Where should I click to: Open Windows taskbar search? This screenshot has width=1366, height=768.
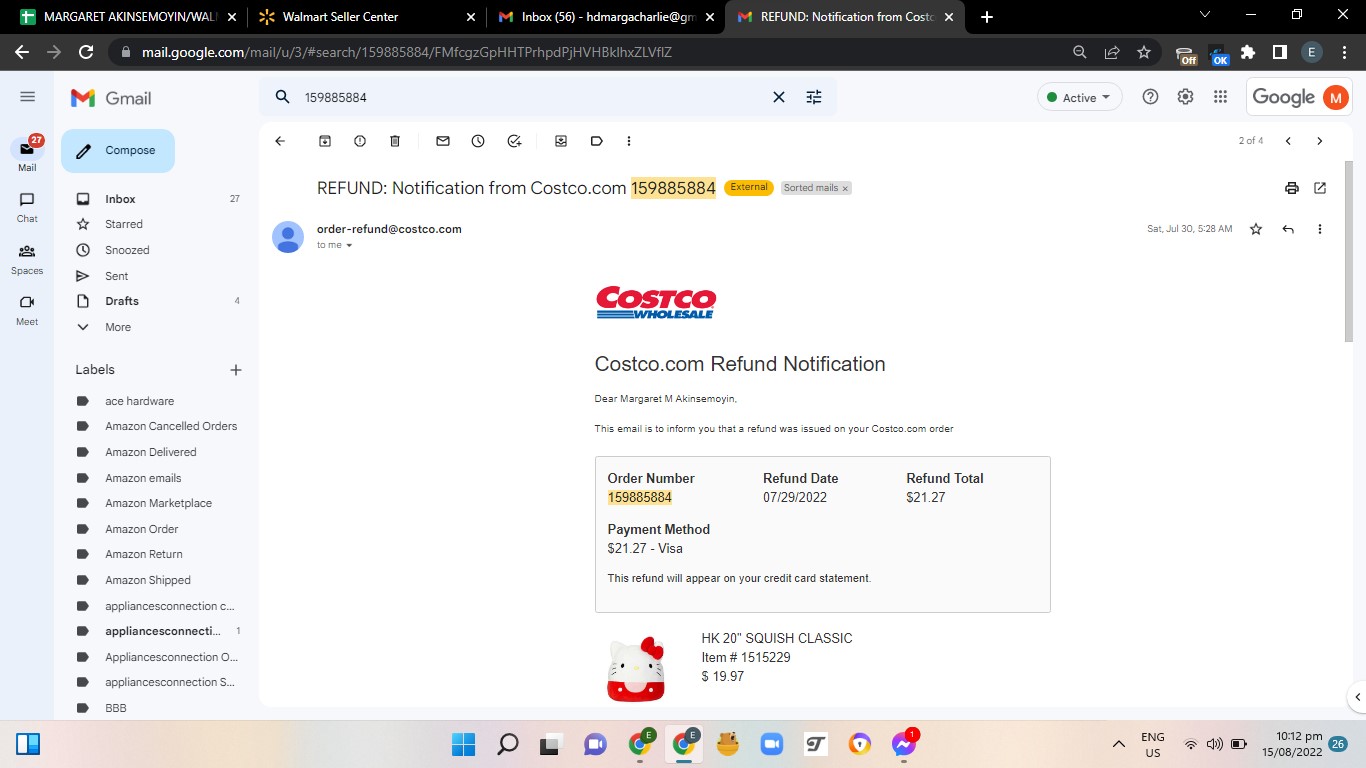[x=508, y=744]
